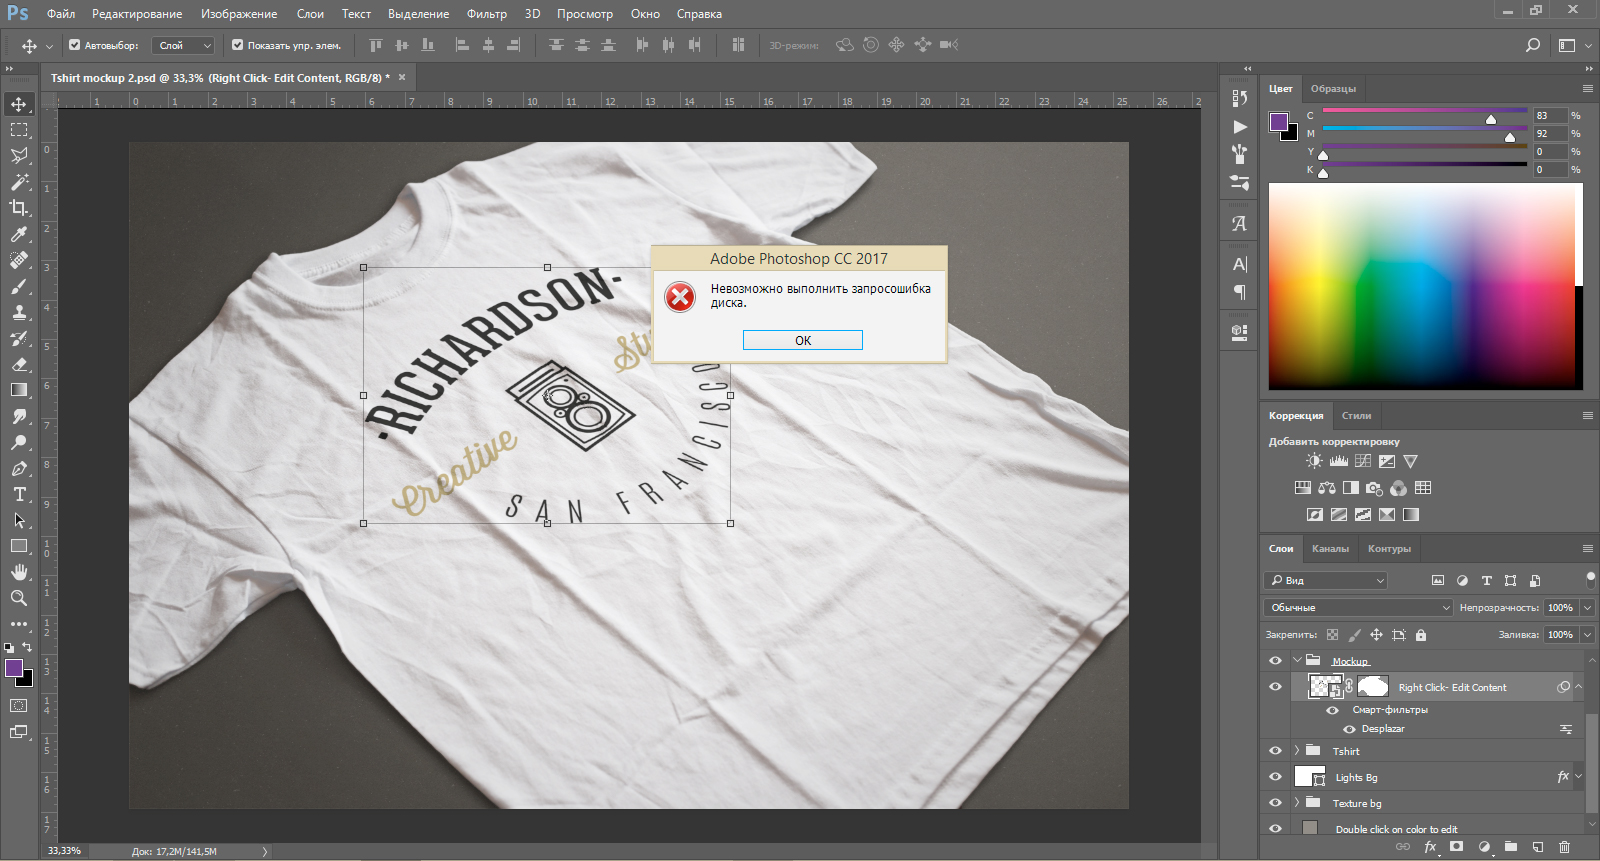Open the Обычные blend mode dropdown
This screenshot has height=861, width=1600.
point(1358,608)
